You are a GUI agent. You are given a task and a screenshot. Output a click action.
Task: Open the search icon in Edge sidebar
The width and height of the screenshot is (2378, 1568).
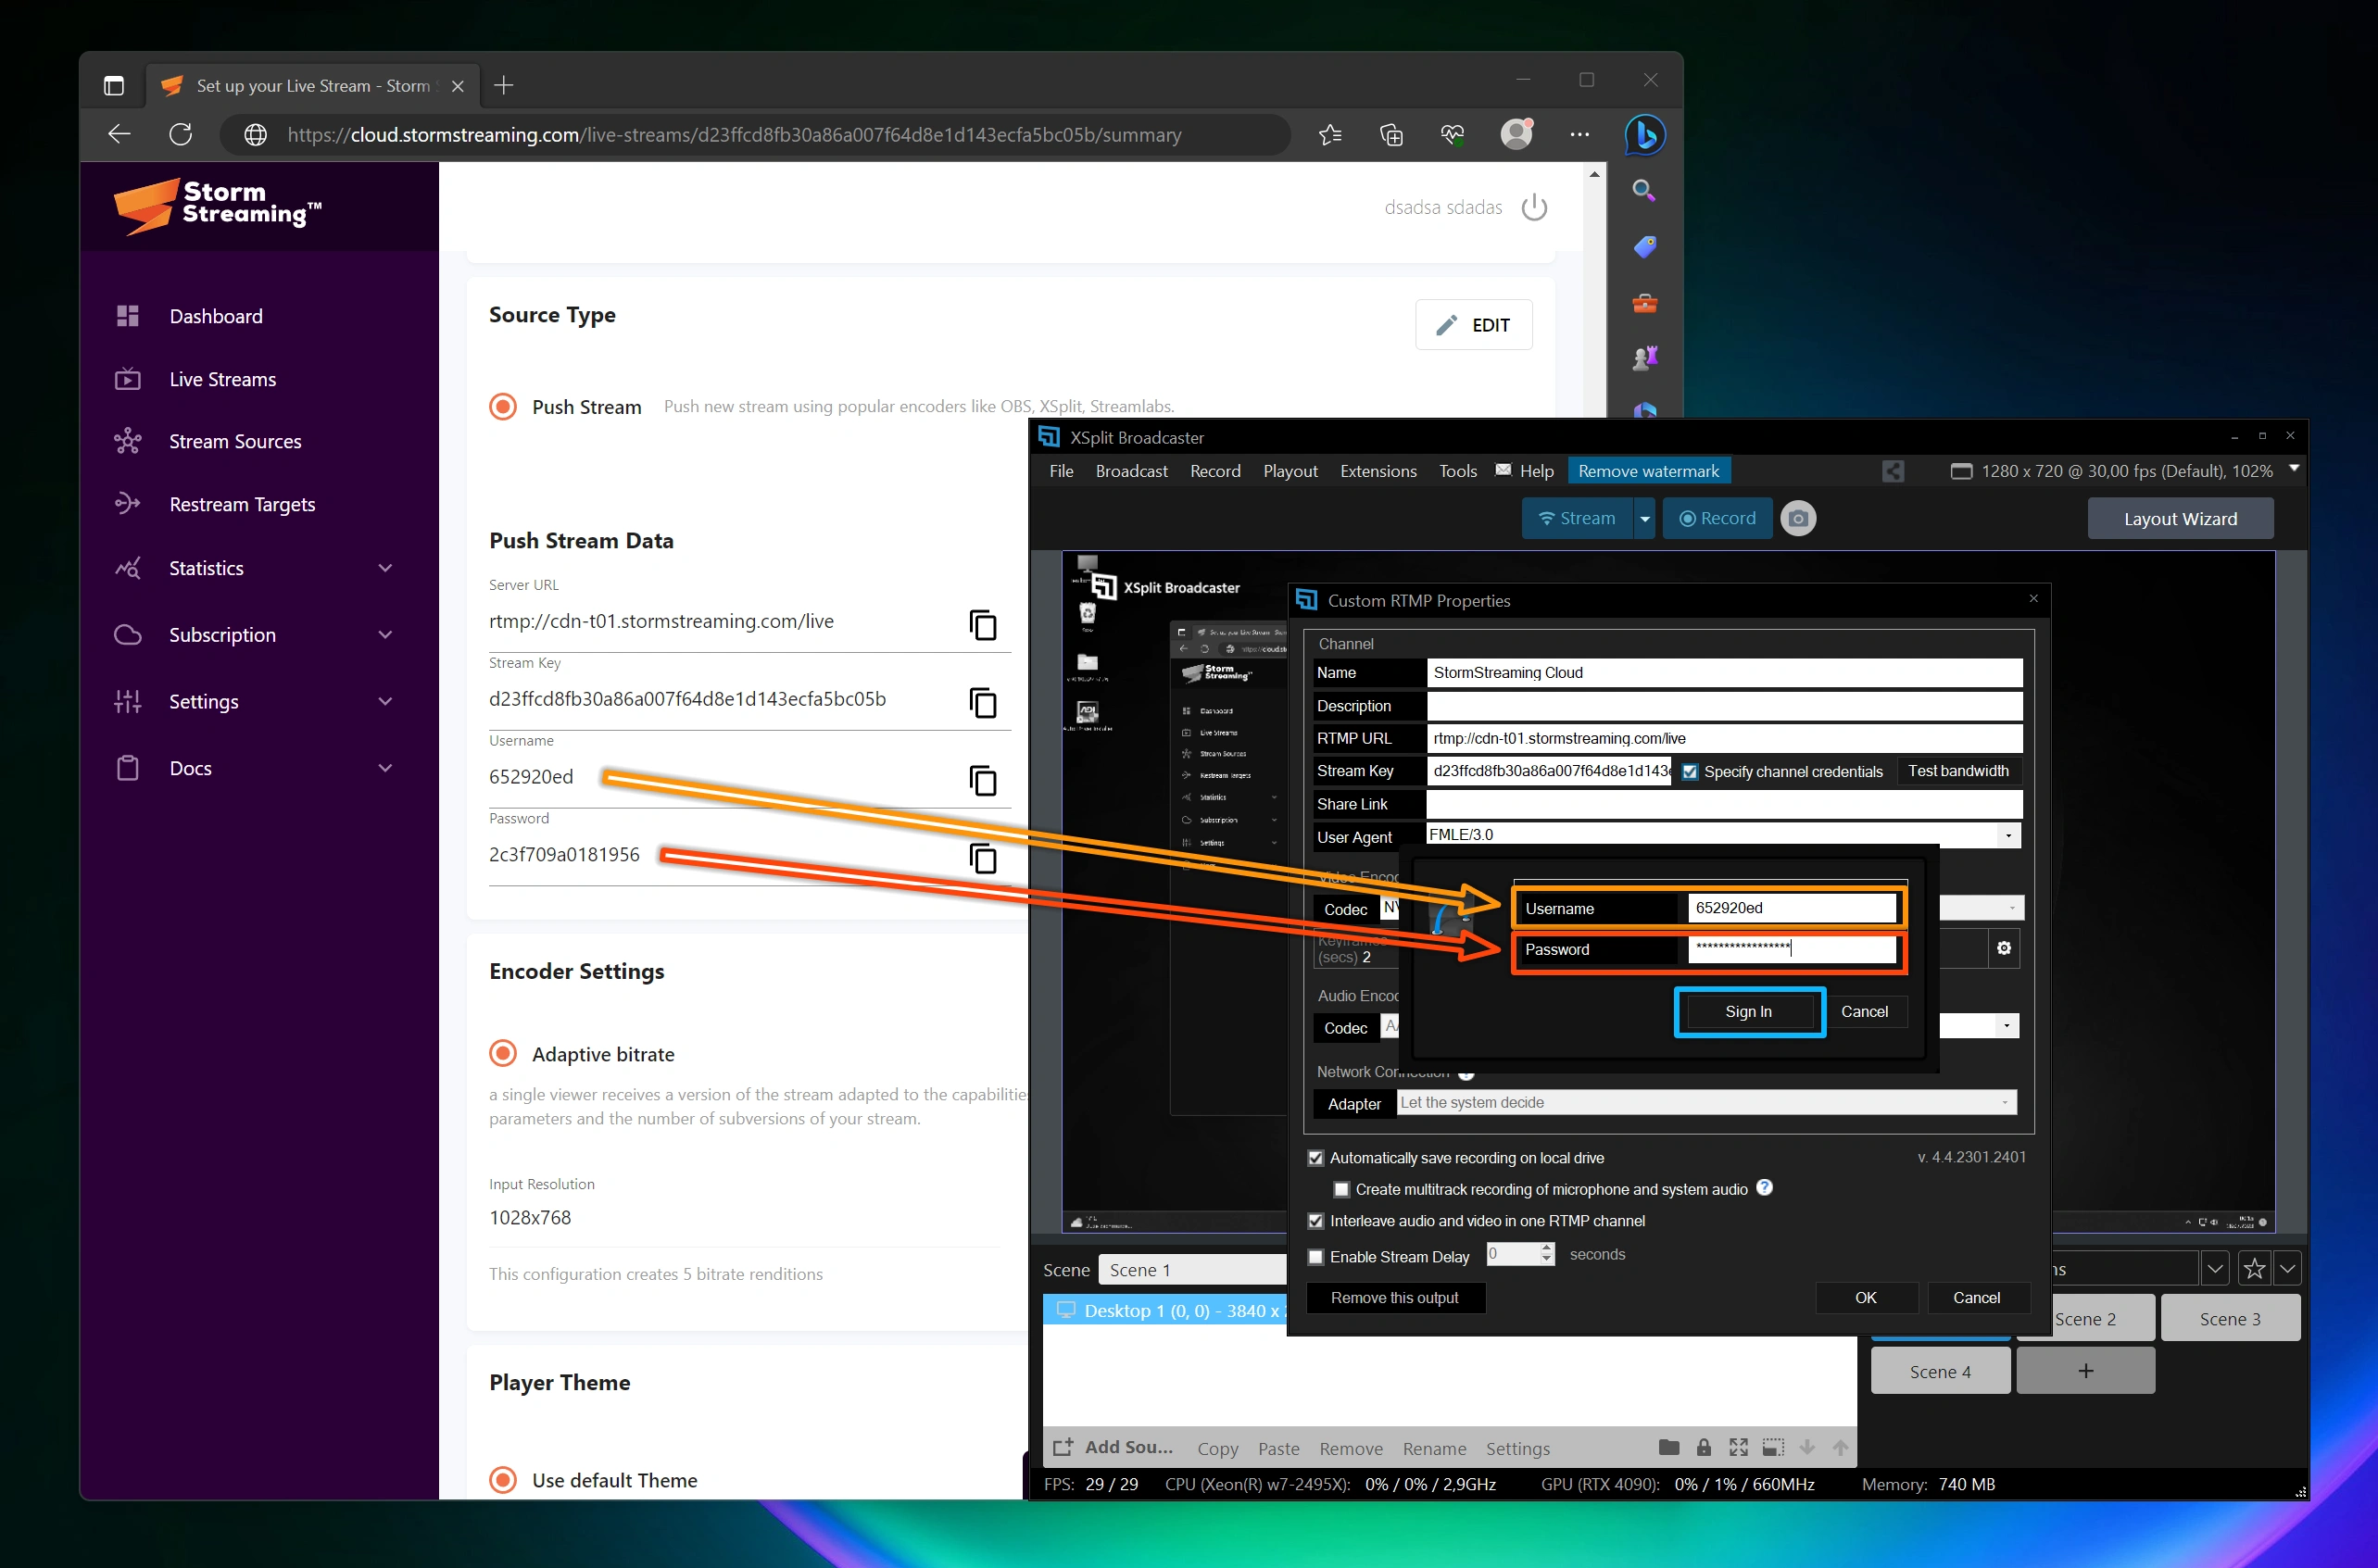[x=1643, y=190]
